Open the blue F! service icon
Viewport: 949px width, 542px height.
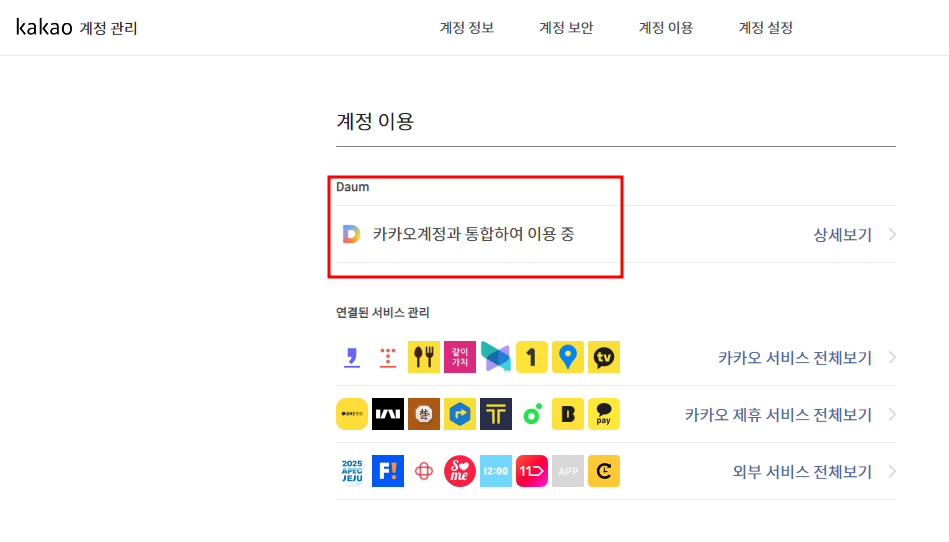[x=388, y=471]
